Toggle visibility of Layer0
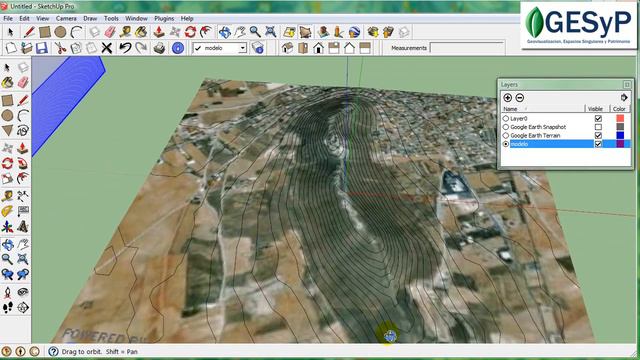The image size is (640, 360). pyautogui.click(x=598, y=118)
